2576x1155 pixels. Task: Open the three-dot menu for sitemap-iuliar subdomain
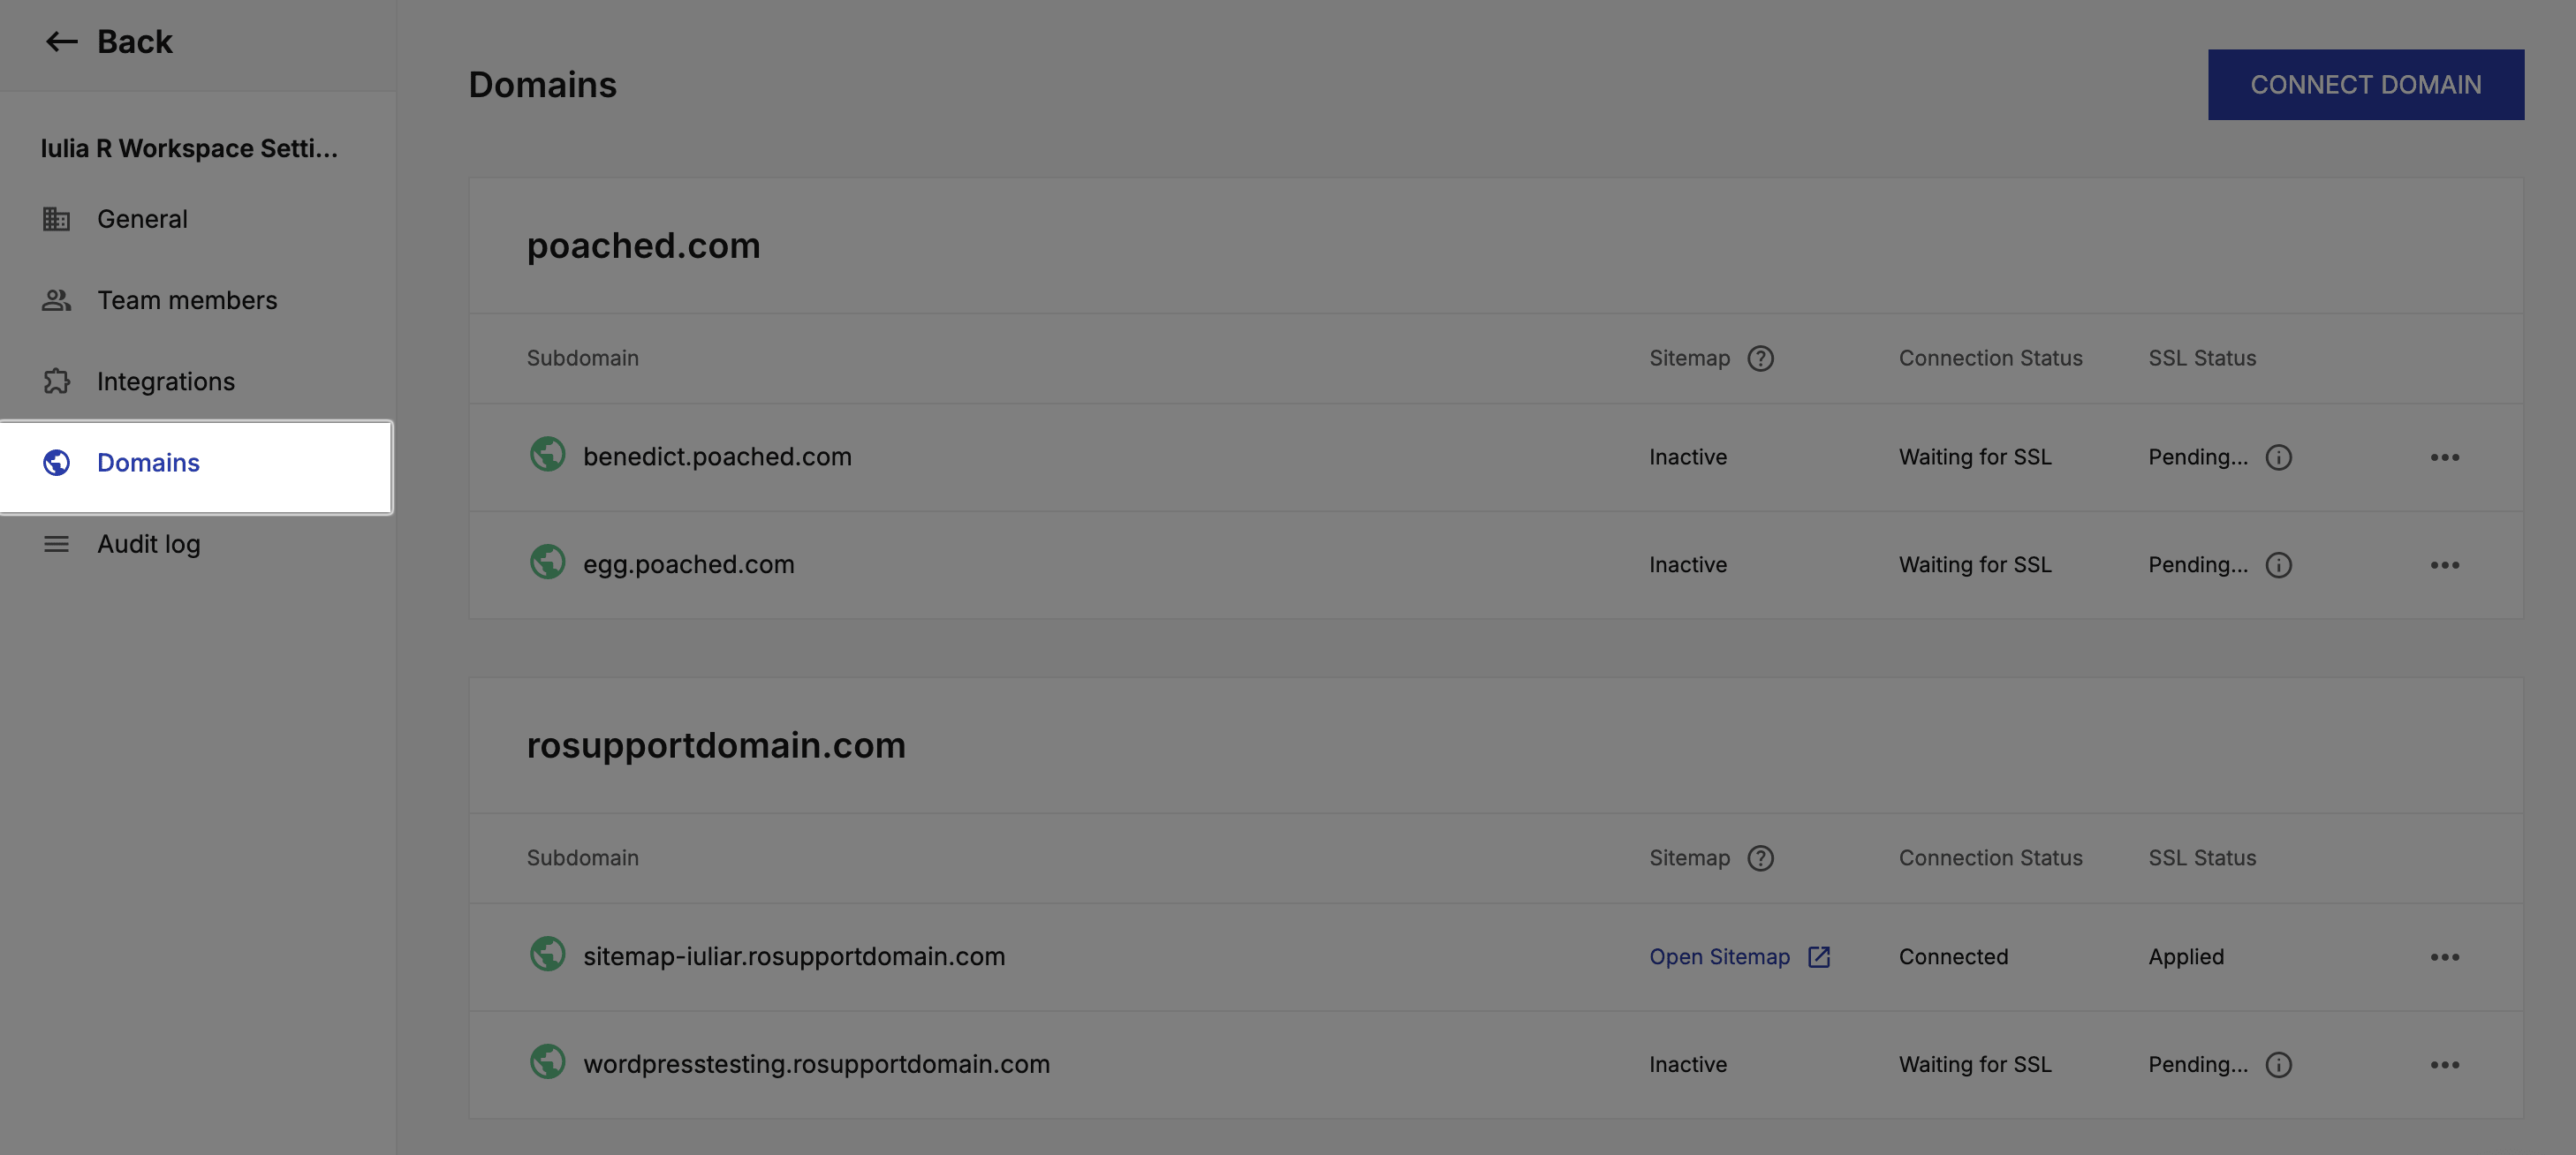2446,956
